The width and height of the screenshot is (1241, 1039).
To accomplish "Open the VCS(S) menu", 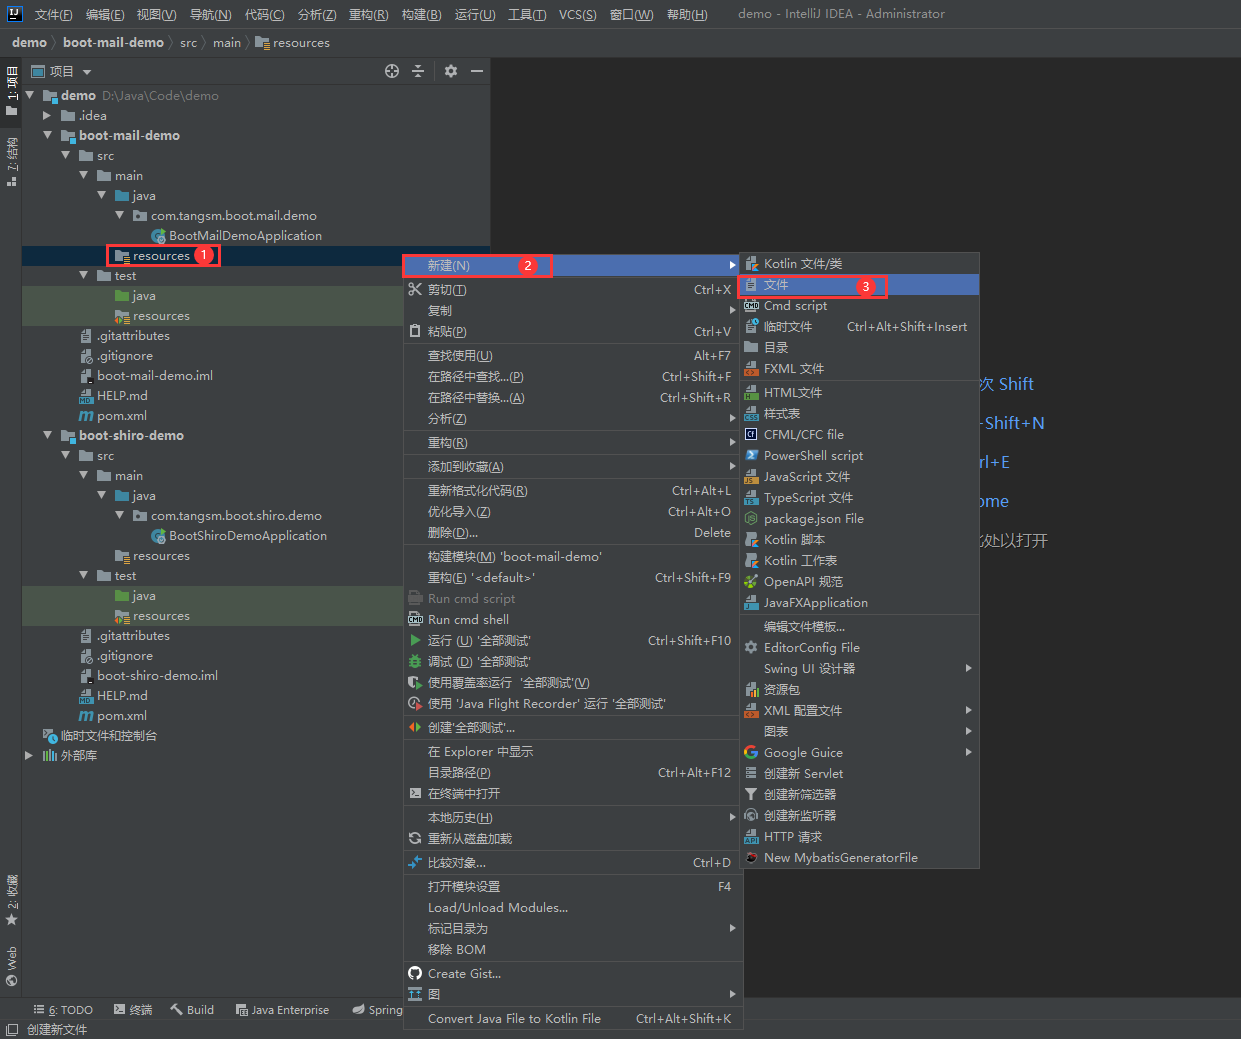I will coord(577,14).
